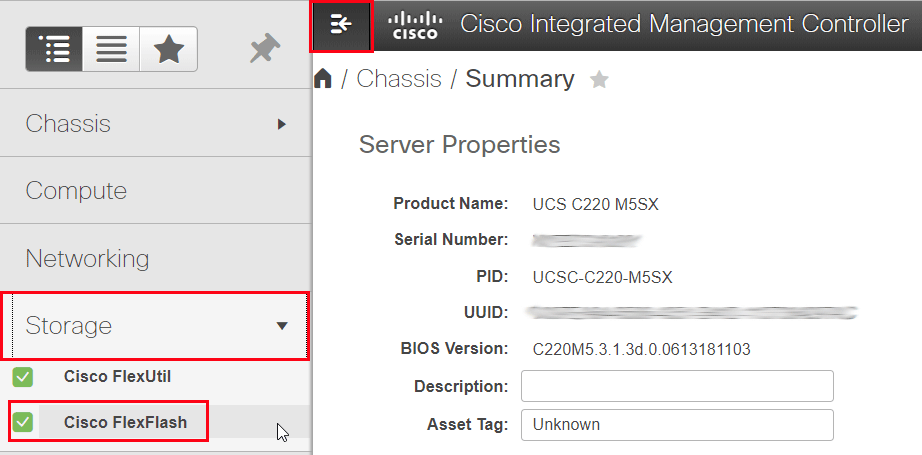922x455 pixels.
Task: Open the Compute navigation item
Action: (x=155, y=190)
